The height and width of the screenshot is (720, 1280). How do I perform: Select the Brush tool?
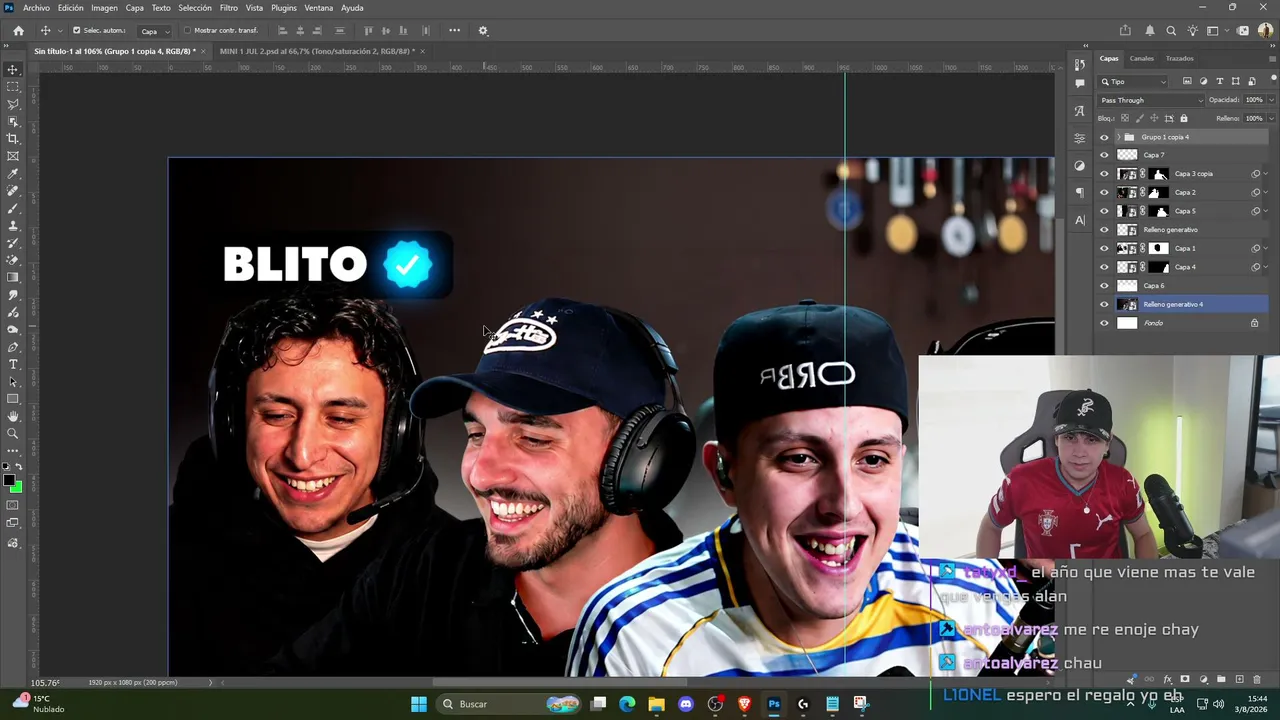13,208
